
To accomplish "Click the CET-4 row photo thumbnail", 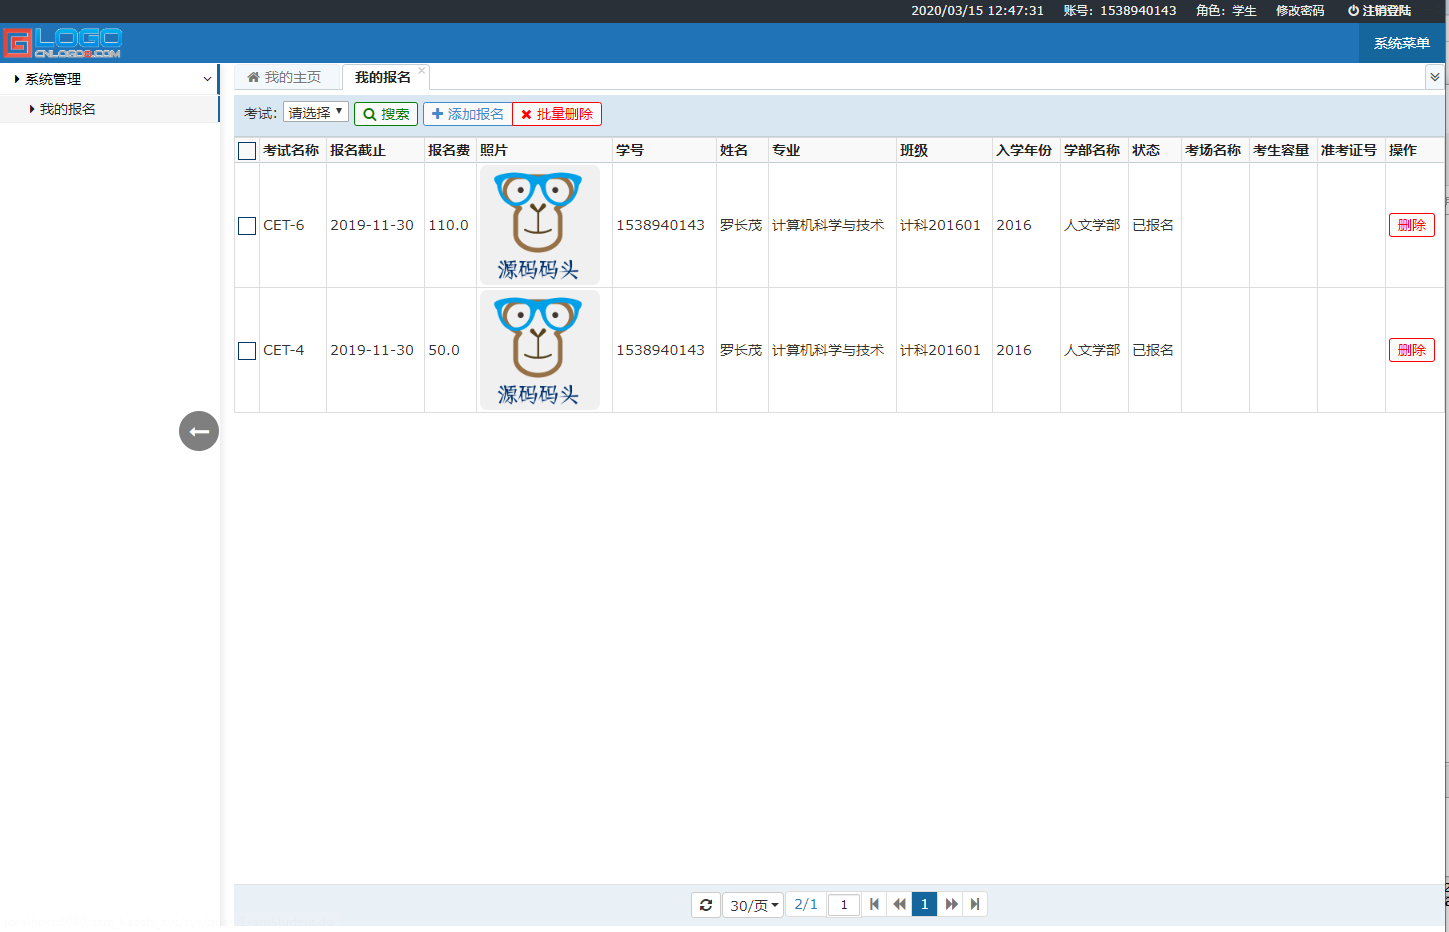I will tap(539, 350).
